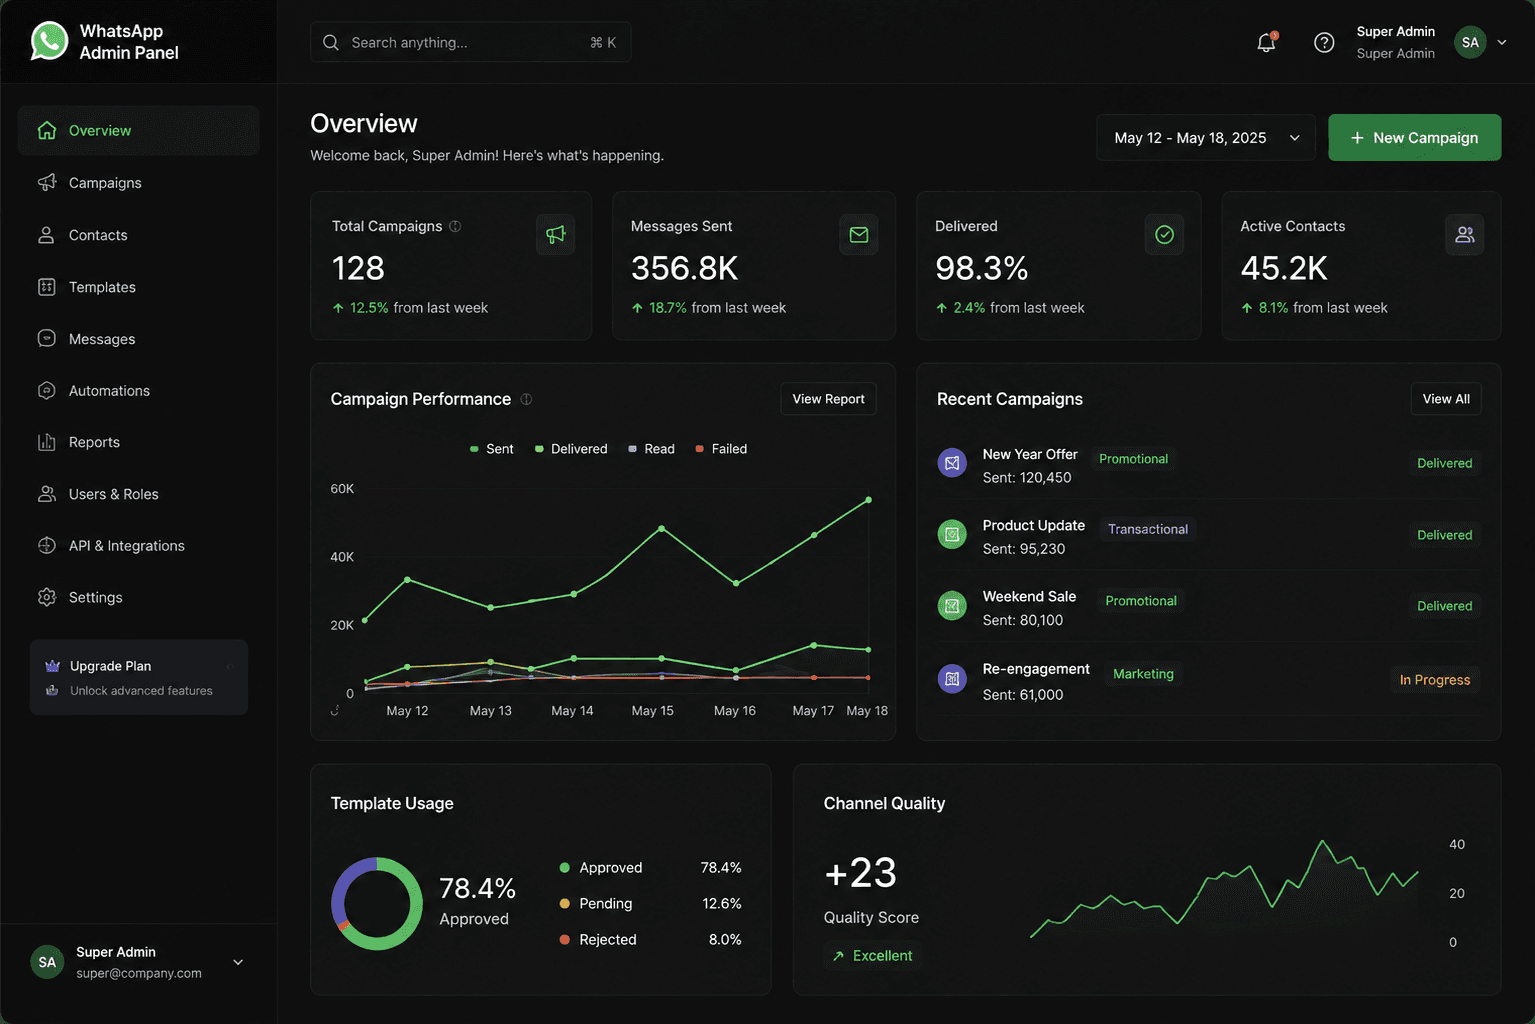Click View All recent campaigns
This screenshot has height=1024, width=1535.
1446,399
